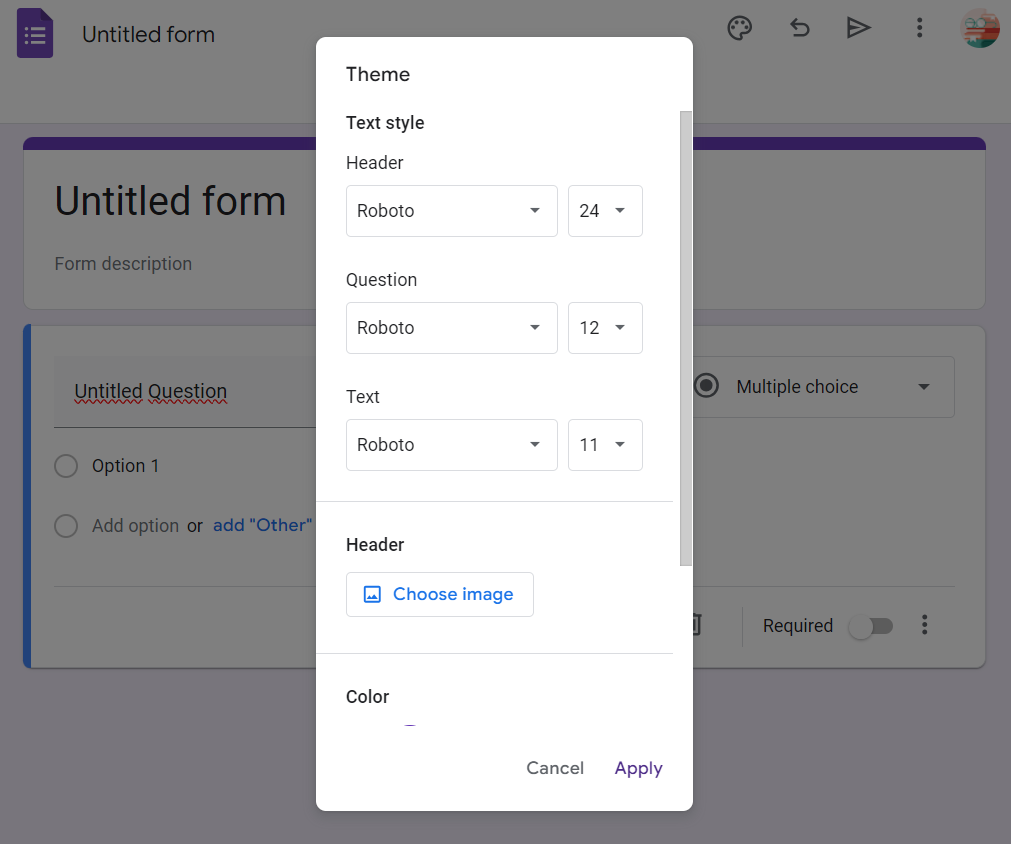Select the Option 1 radio button
Image resolution: width=1011 pixels, height=844 pixels.
[66, 466]
